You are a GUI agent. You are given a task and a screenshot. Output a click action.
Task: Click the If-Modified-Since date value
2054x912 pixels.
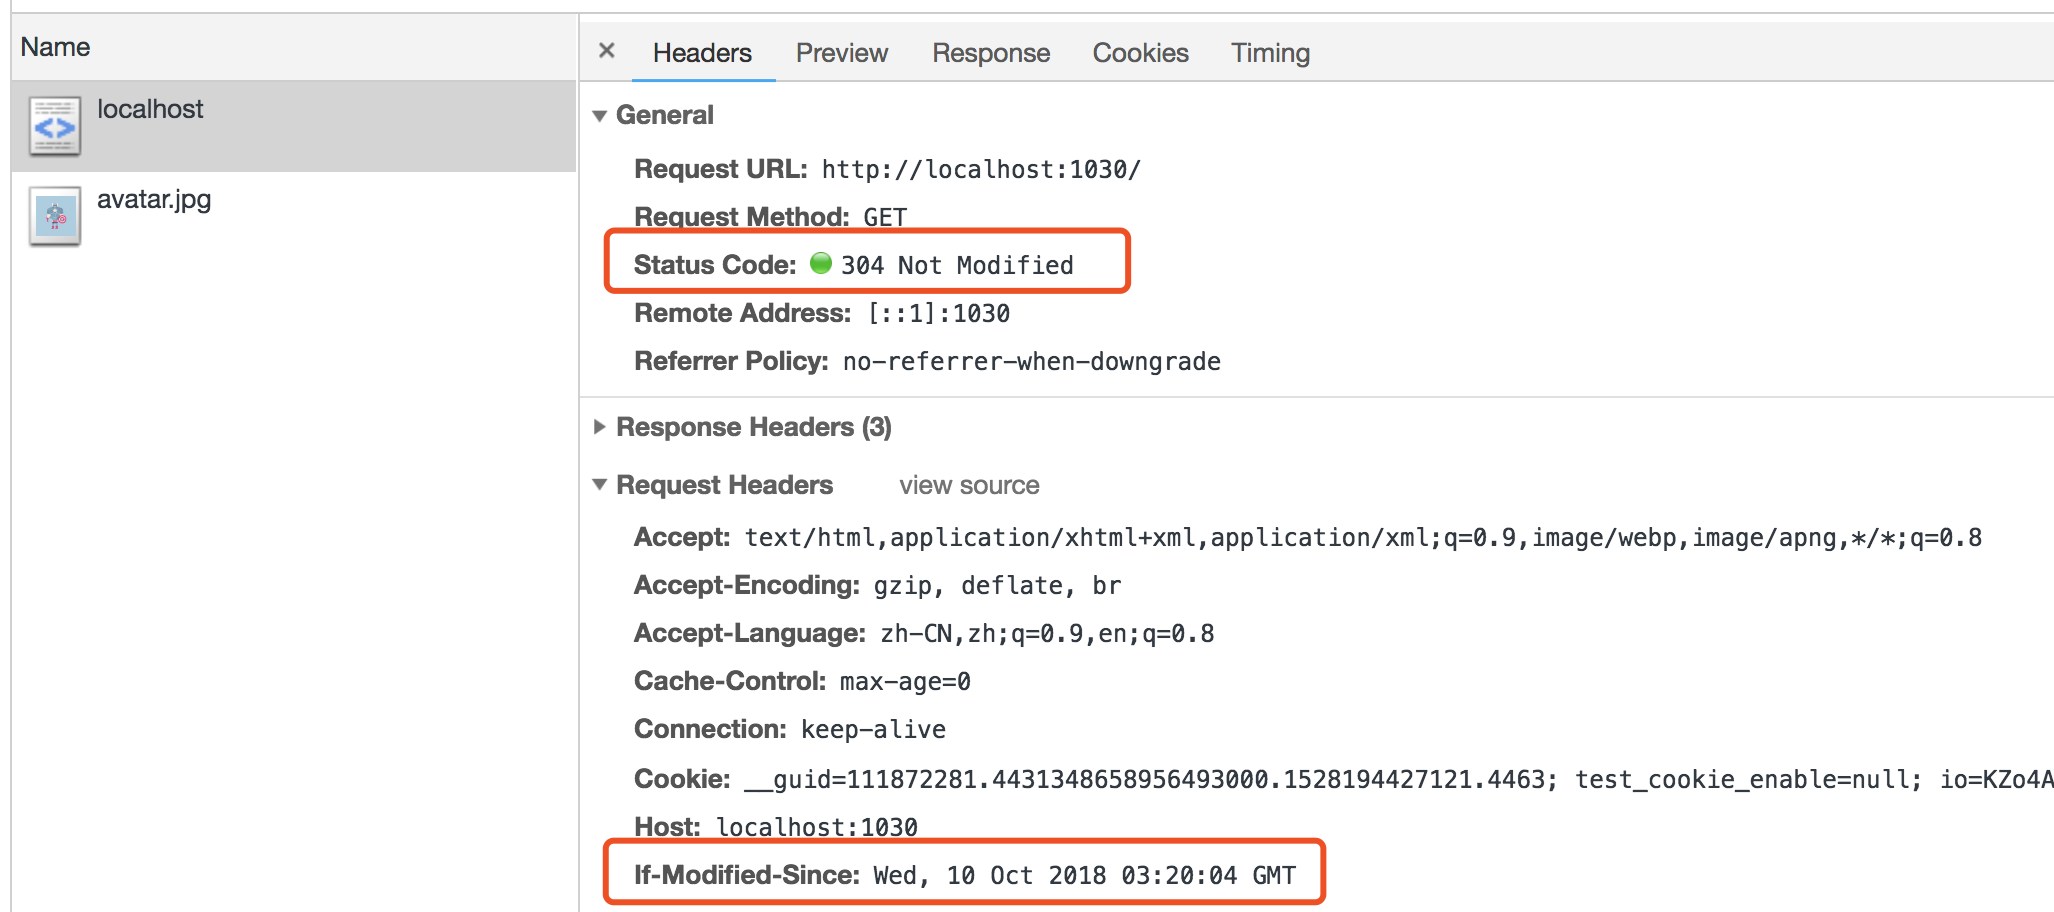point(1084,876)
